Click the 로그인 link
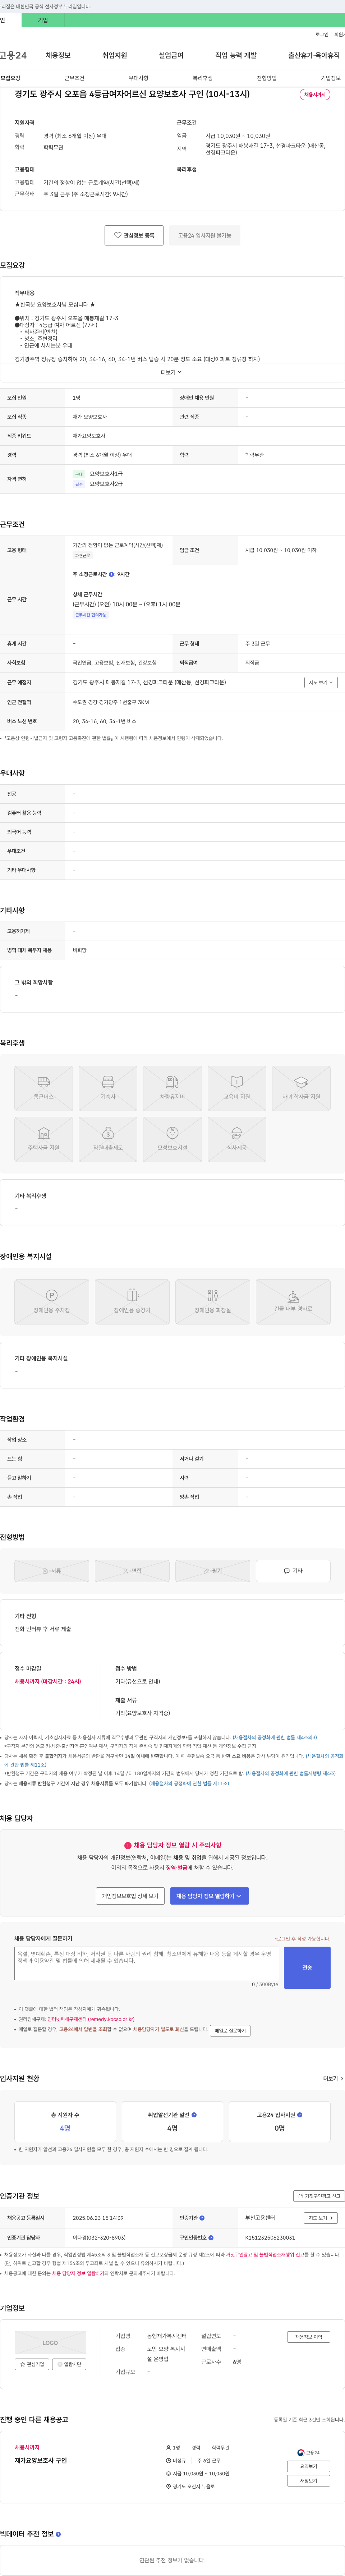 322,34
